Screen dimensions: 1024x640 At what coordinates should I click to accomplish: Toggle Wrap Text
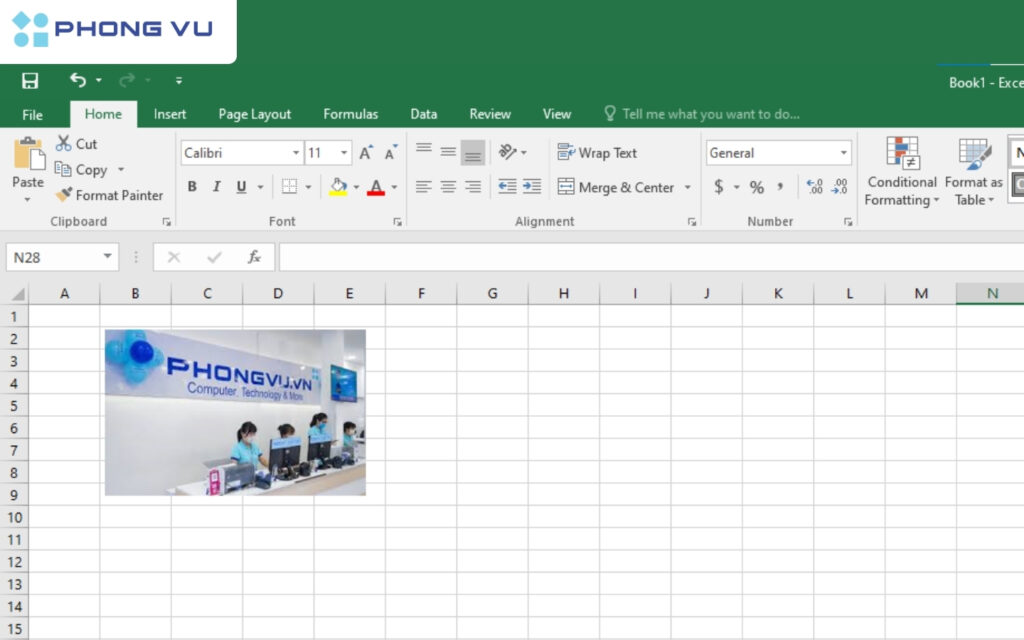point(597,153)
